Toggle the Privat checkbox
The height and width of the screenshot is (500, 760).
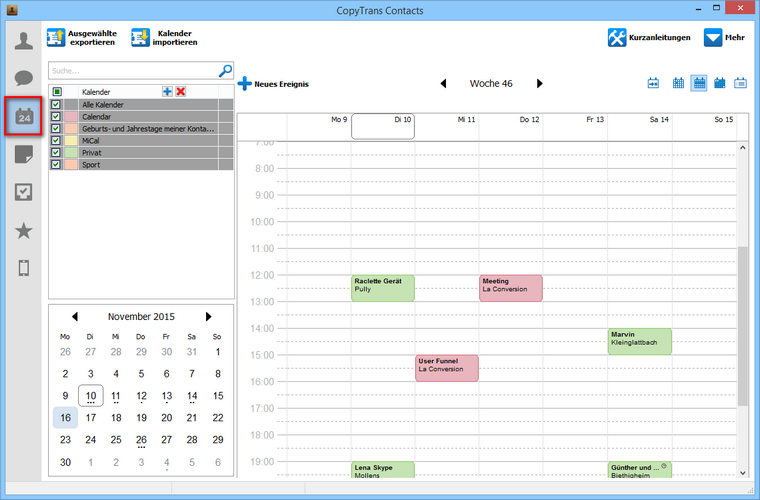[56, 153]
